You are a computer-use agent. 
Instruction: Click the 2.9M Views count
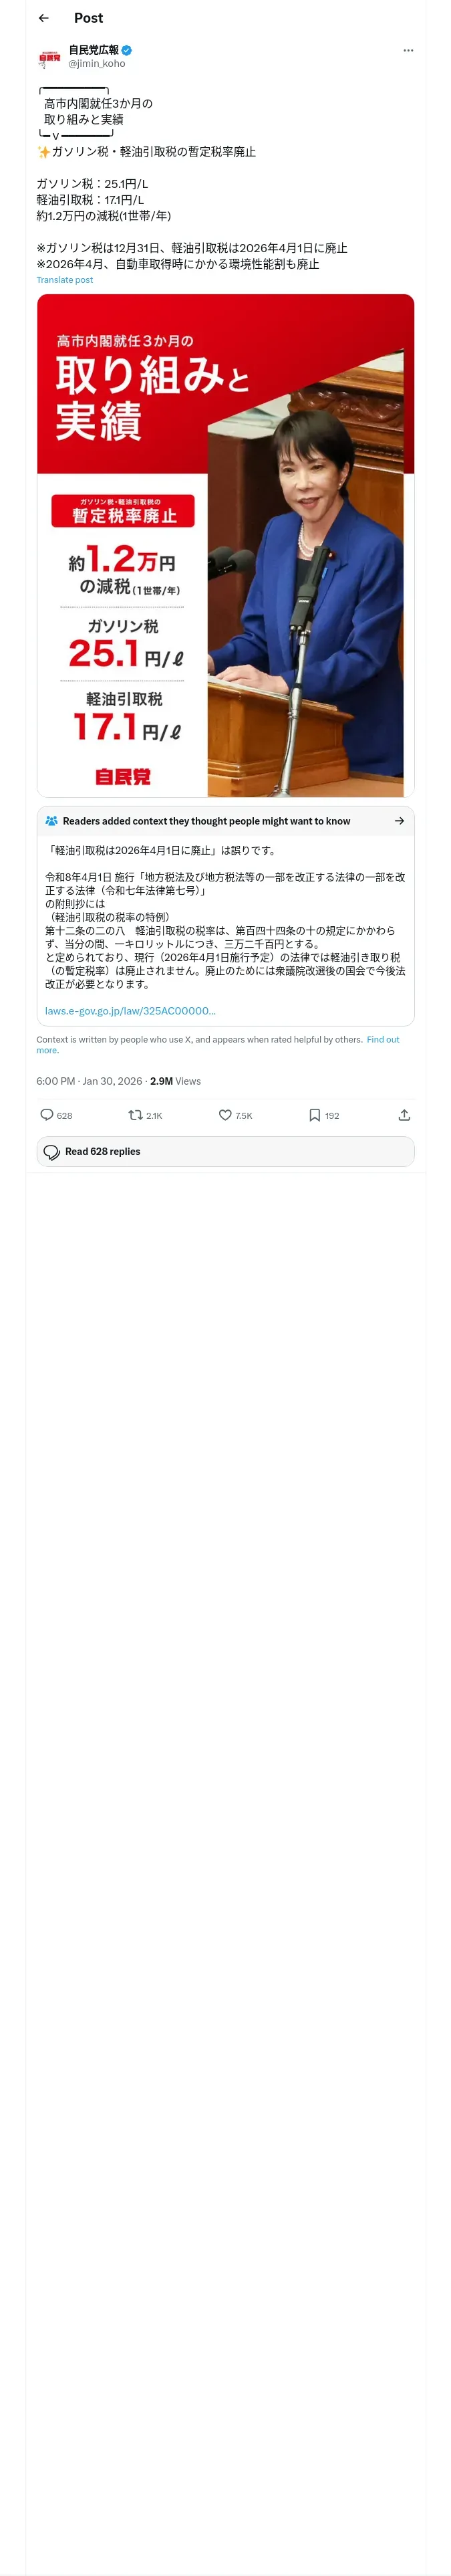[x=175, y=1081]
